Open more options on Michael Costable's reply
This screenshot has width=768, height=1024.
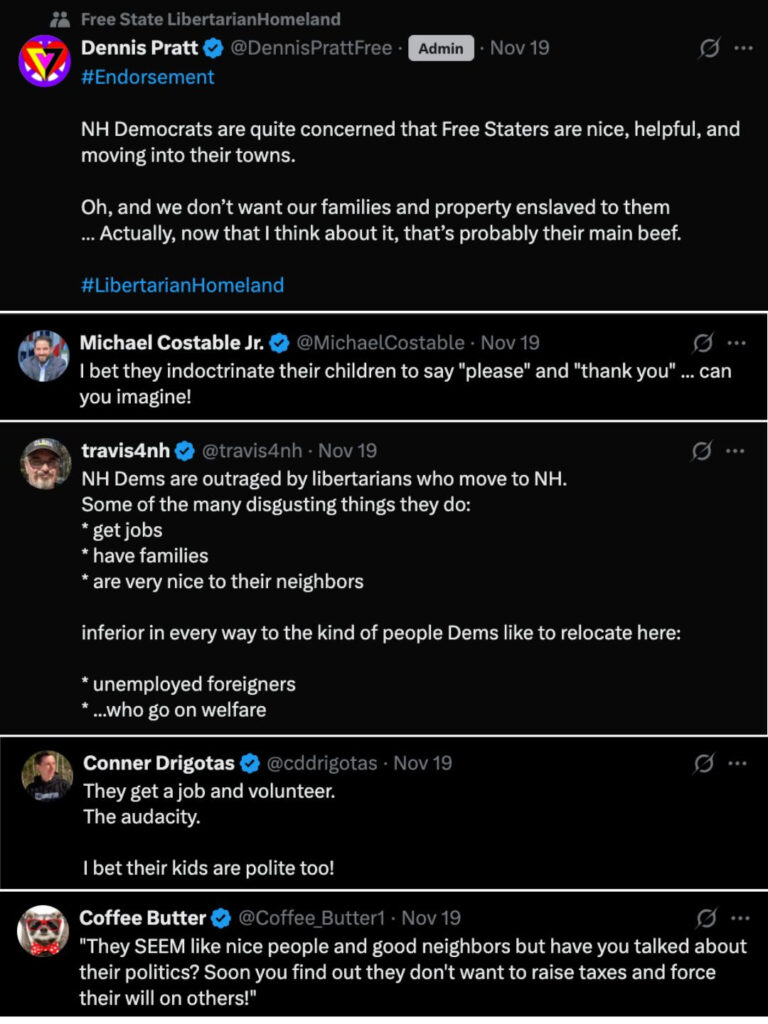coord(736,343)
